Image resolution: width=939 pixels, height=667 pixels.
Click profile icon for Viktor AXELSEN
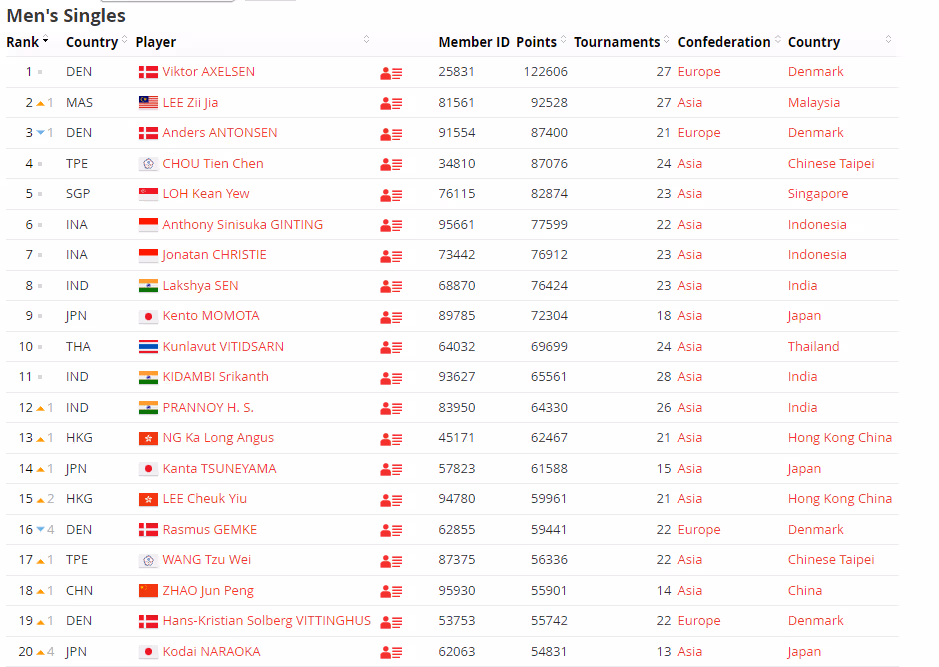(x=391, y=73)
